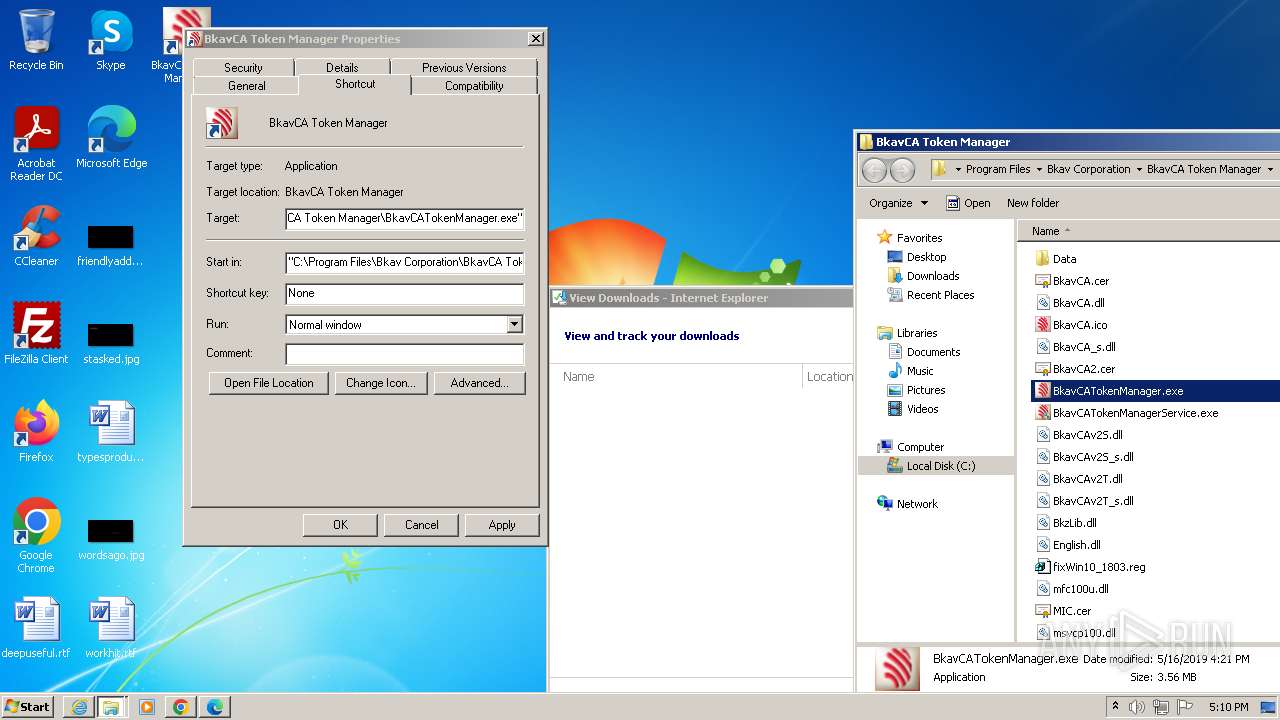Expand the BkavCA Token Manager breadcrumb arrow
The width and height of the screenshot is (1280, 720).
(x=1270, y=170)
